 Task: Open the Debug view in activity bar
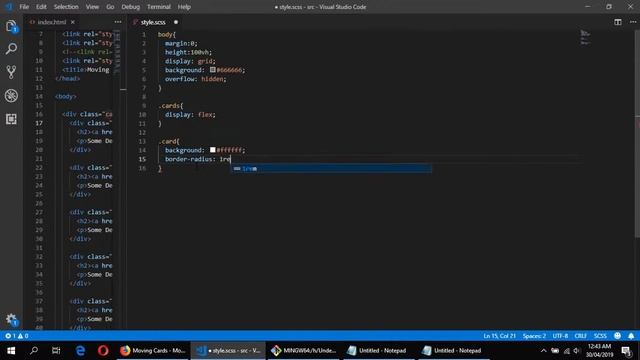11,96
